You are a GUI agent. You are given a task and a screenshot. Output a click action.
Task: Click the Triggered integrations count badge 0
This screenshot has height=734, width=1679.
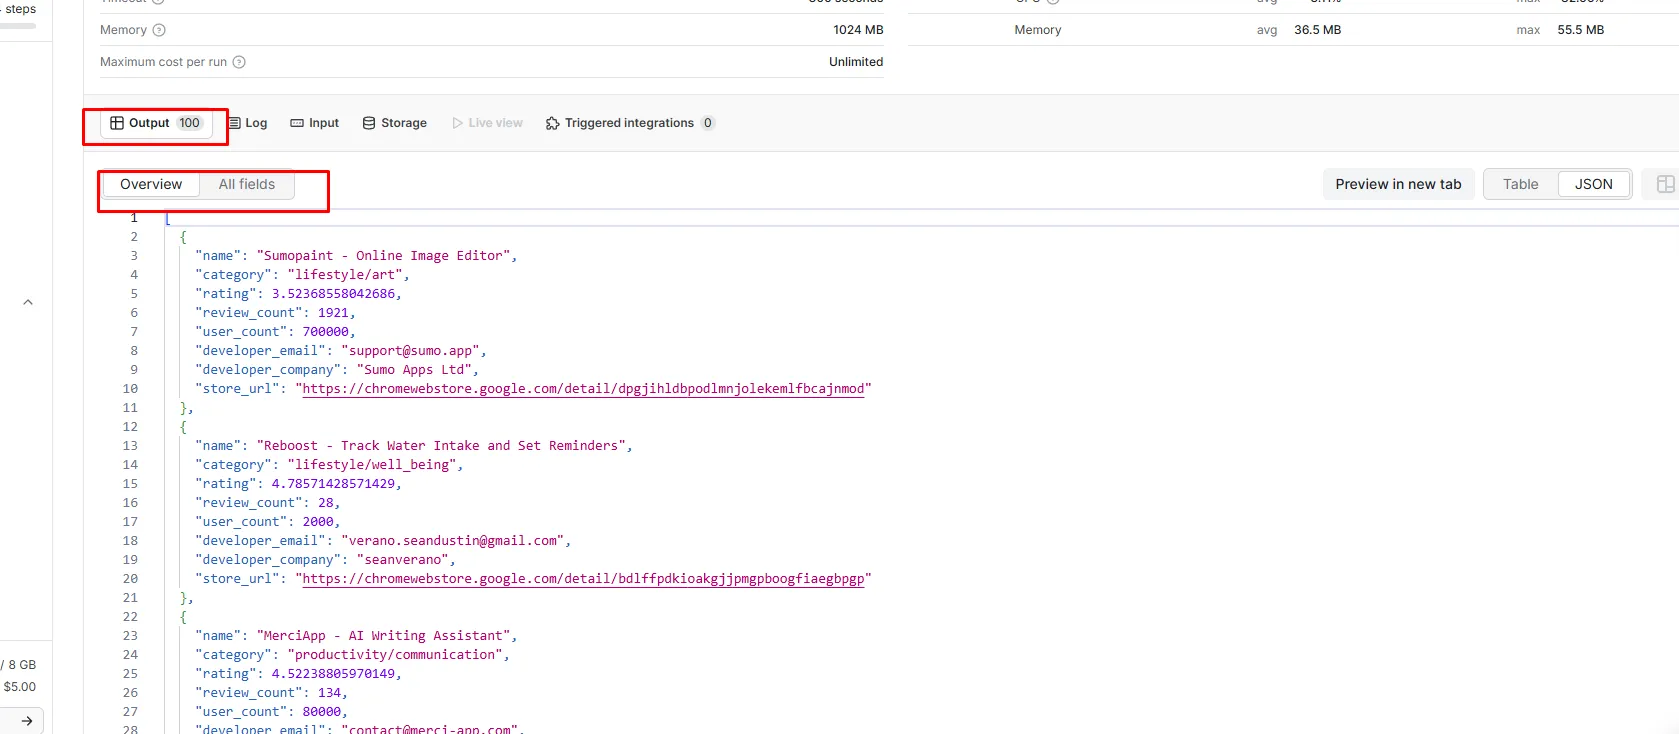[x=708, y=123]
